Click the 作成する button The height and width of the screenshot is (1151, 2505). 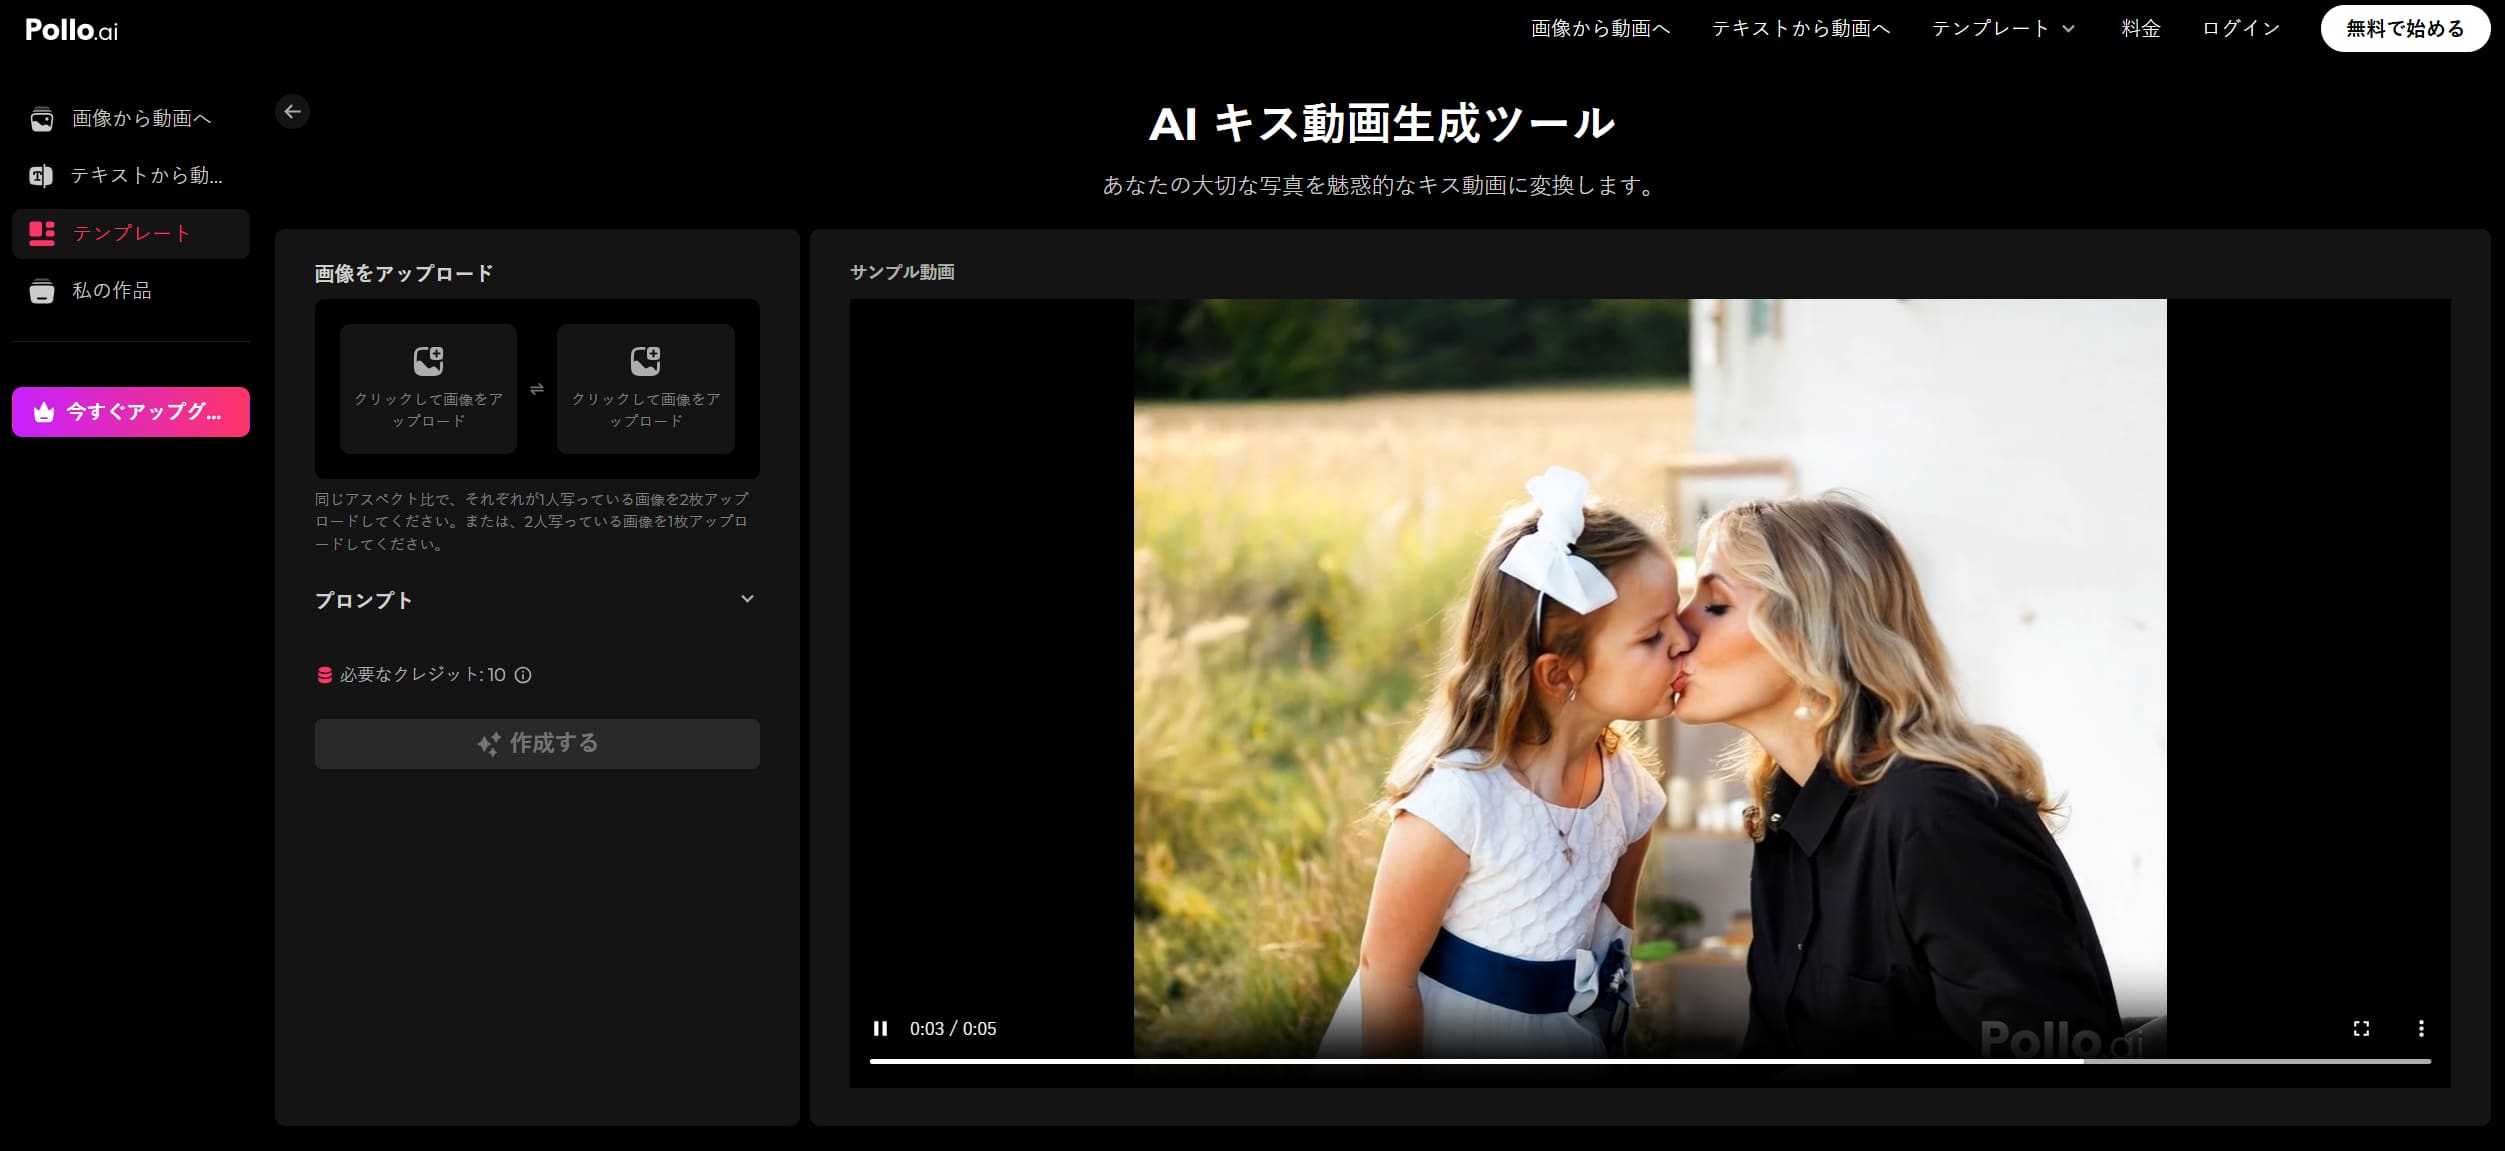pyautogui.click(x=537, y=744)
